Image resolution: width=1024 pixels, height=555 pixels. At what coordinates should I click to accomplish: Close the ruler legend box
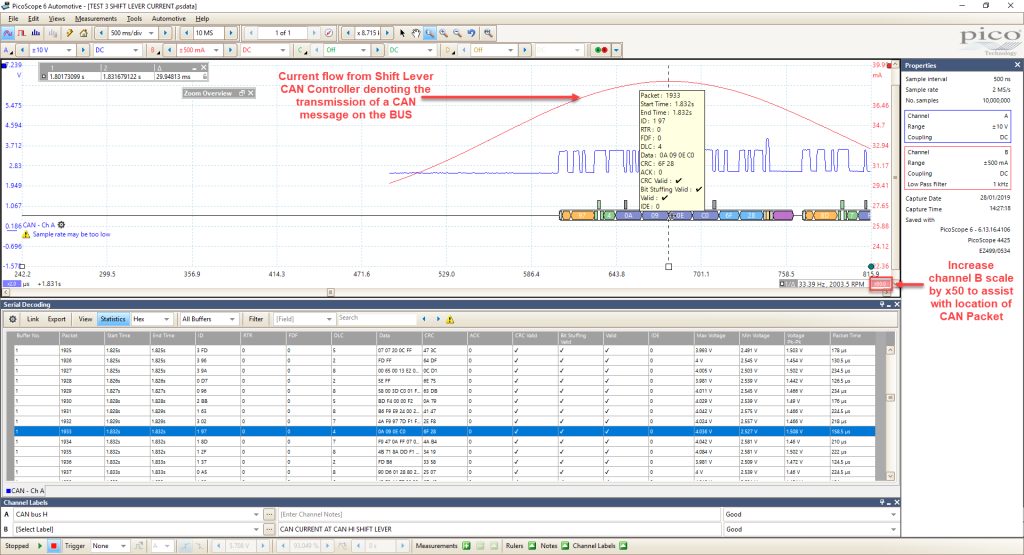tap(204, 67)
